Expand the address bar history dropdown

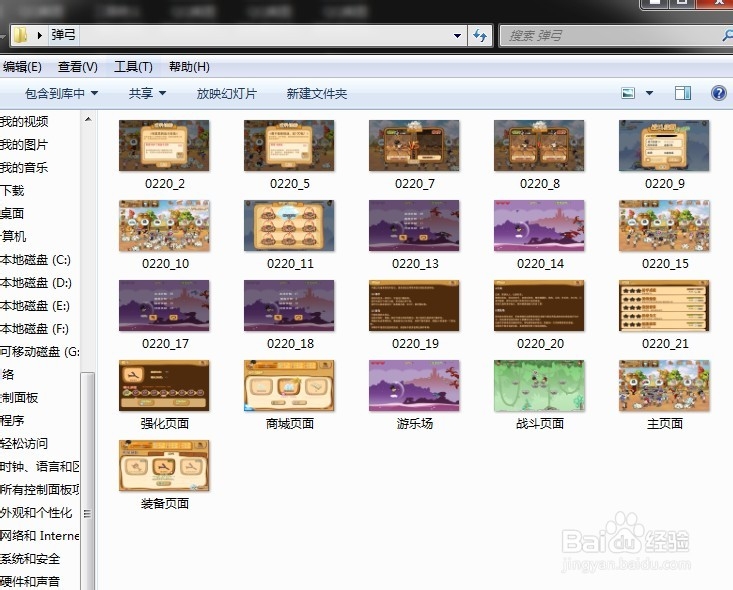click(x=457, y=36)
